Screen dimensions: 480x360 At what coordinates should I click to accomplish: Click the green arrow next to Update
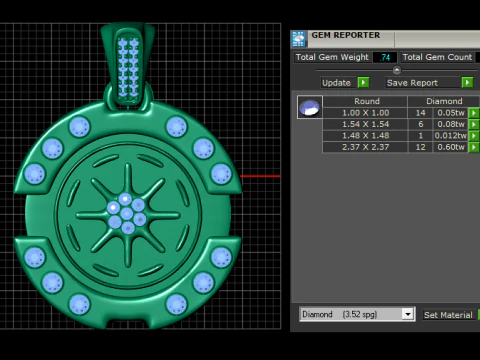point(363,82)
